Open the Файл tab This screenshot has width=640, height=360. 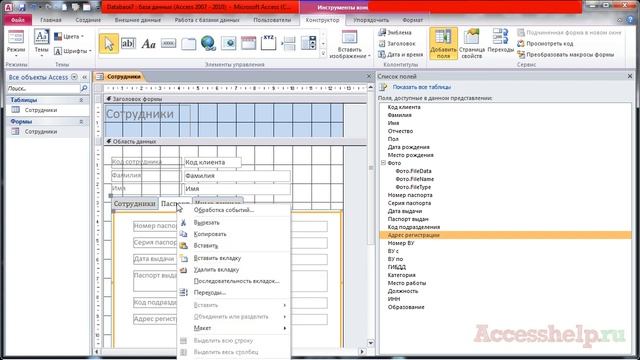pyautogui.click(x=18, y=20)
